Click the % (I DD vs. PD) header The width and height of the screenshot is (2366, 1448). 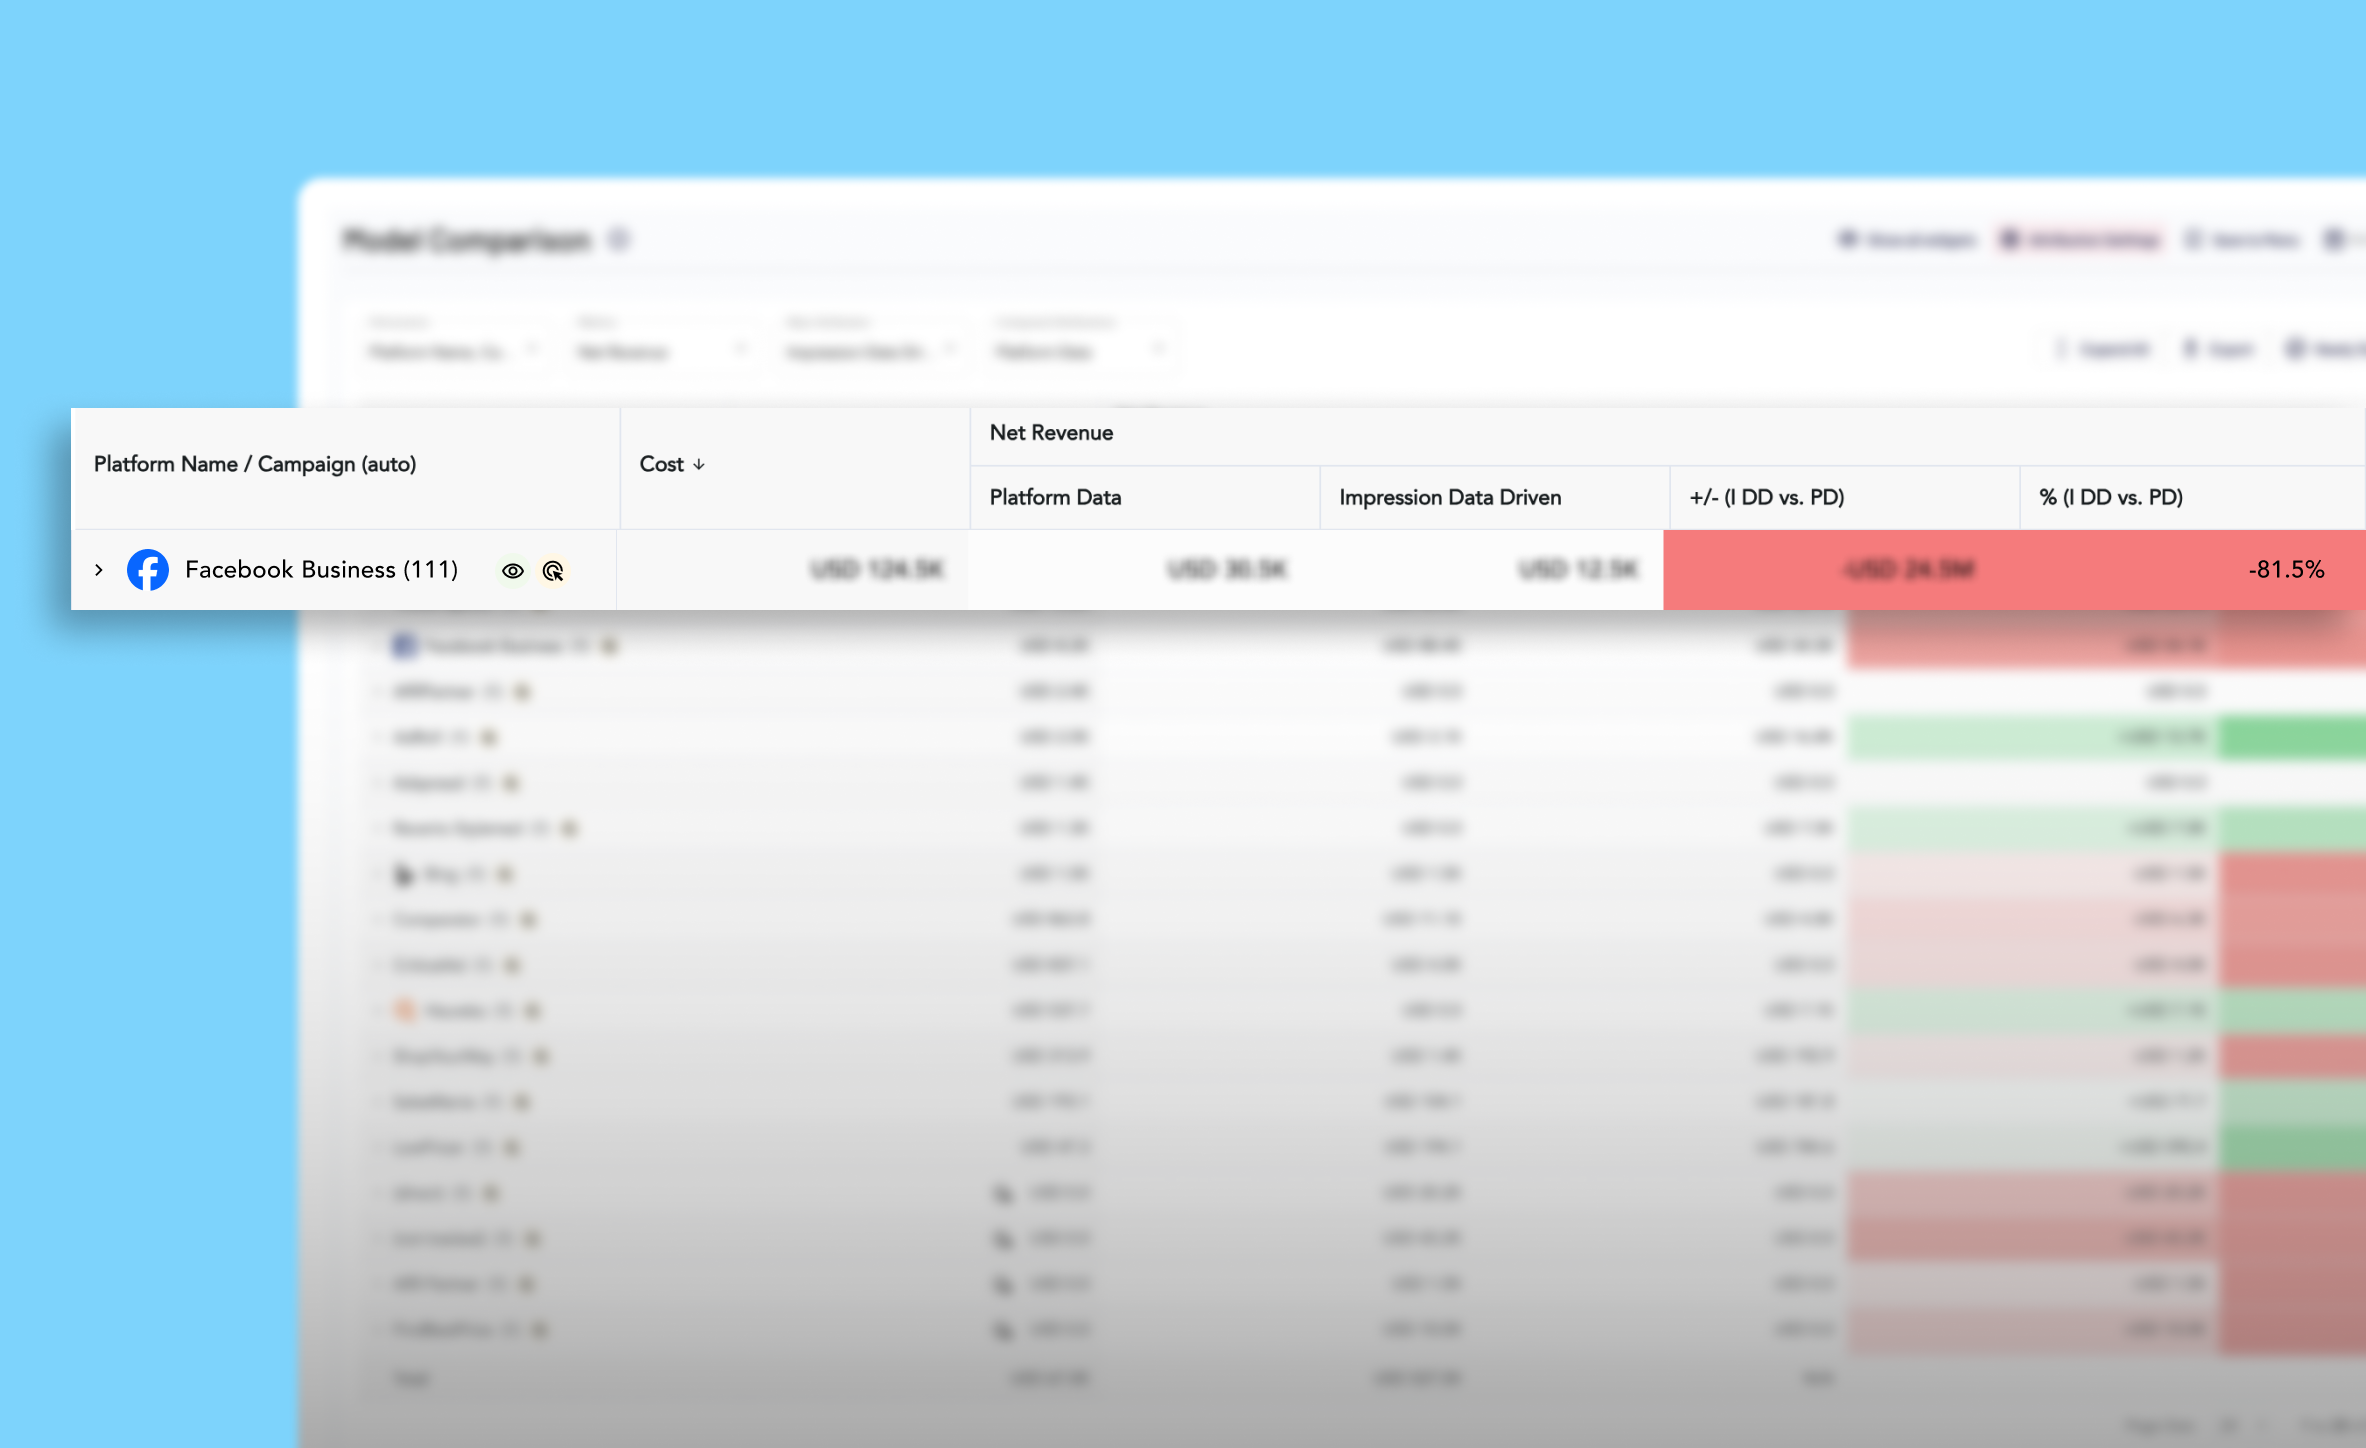2111,497
